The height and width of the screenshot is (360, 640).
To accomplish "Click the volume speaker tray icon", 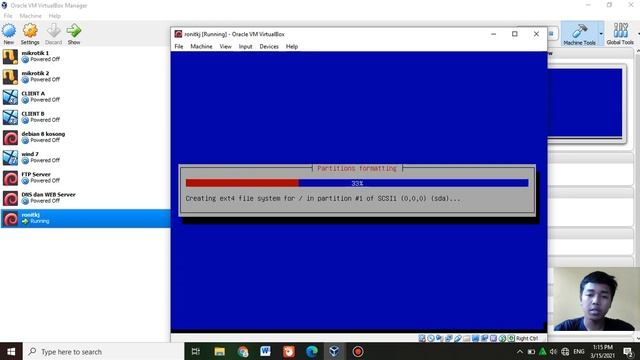I will pos(553,351).
